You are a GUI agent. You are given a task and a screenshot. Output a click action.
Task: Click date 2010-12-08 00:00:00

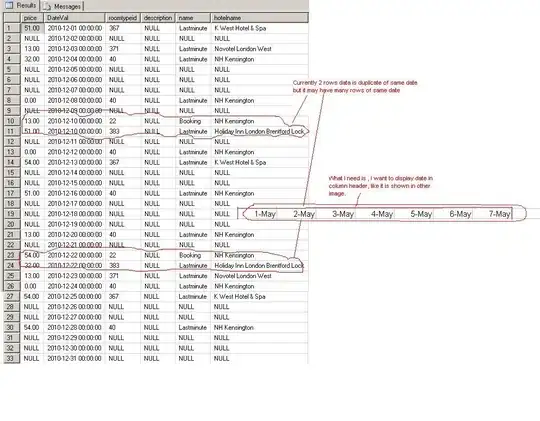pos(75,101)
